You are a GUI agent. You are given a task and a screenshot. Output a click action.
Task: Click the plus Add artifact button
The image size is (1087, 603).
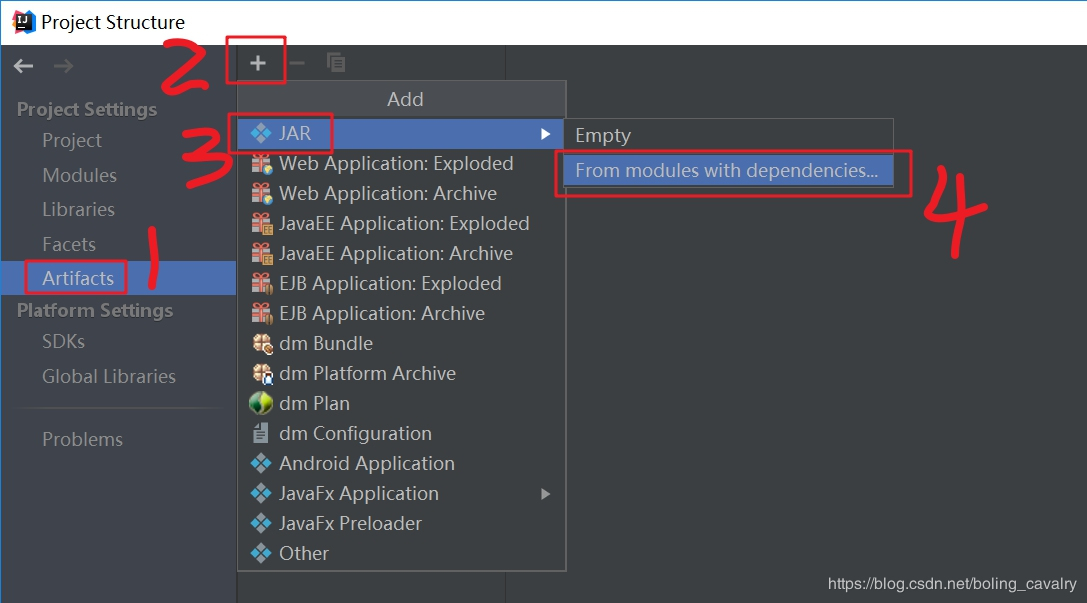(x=258, y=63)
